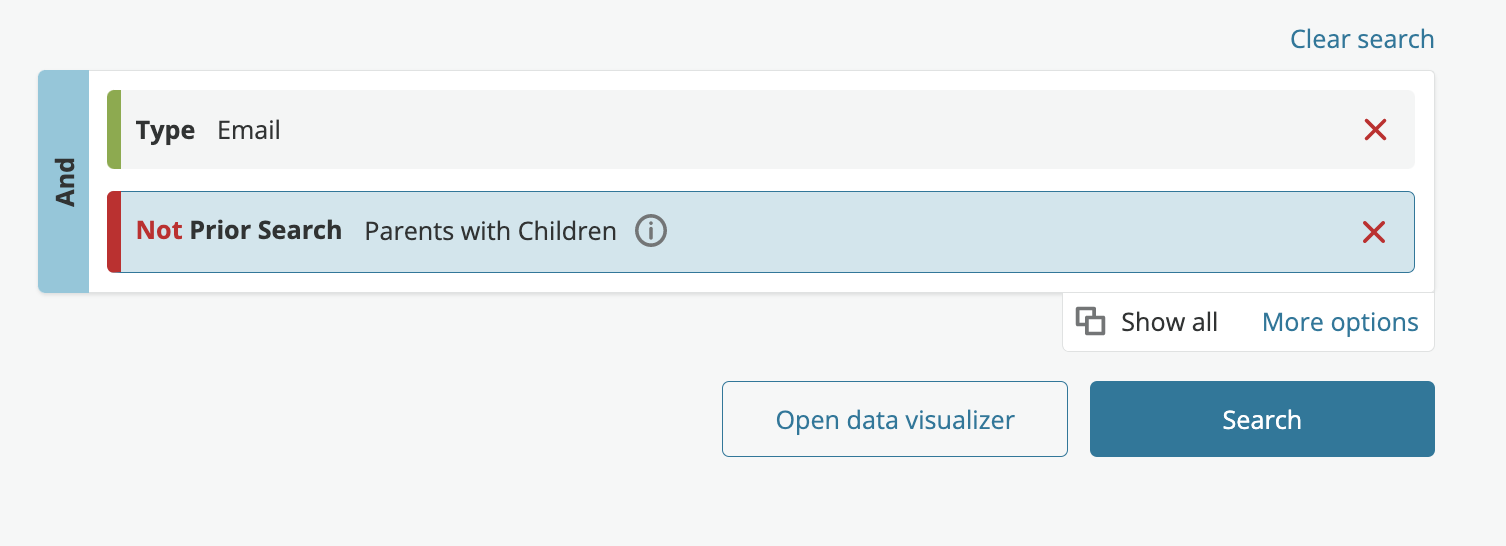Select the Type criterion row

point(761,130)
